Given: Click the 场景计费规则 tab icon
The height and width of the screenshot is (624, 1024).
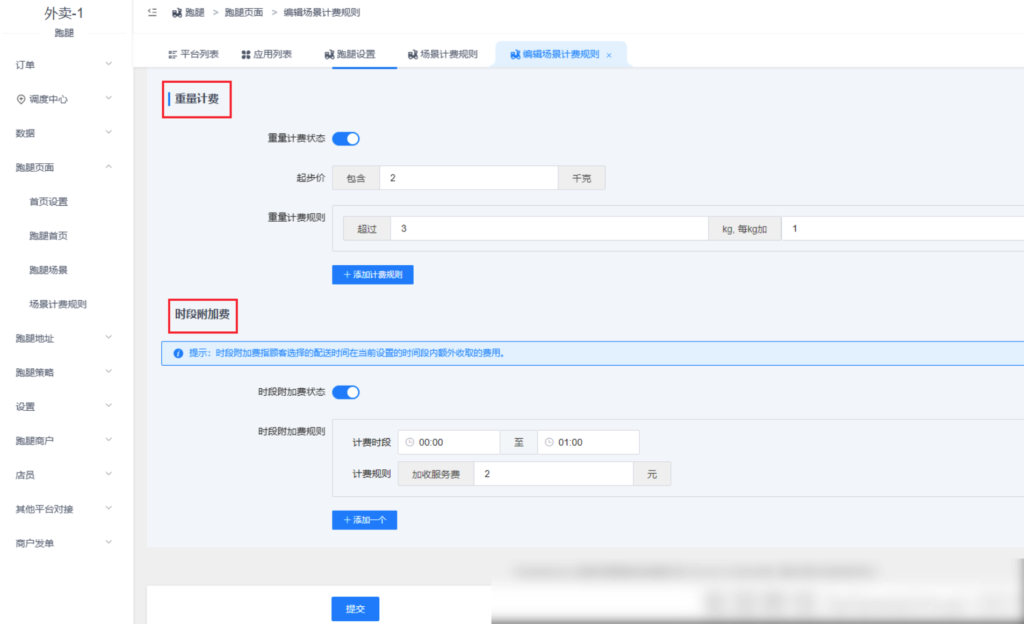Looking at the screenshot, I should coord(412,53).
